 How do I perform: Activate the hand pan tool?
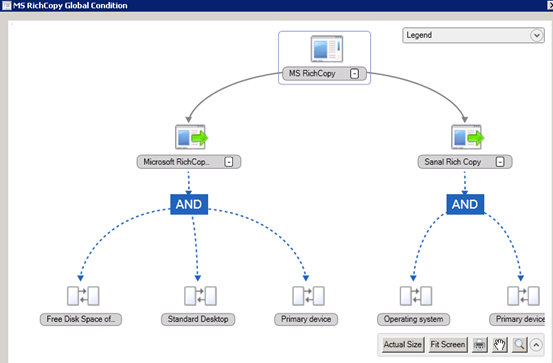click(x=499, y=344)
